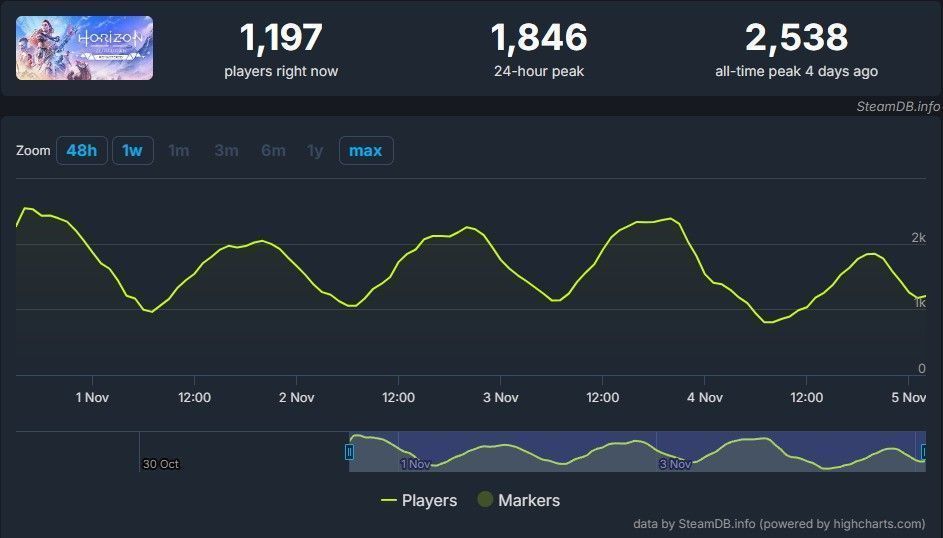
Task: Select the 1w zoom range
Action: [132, 151]
